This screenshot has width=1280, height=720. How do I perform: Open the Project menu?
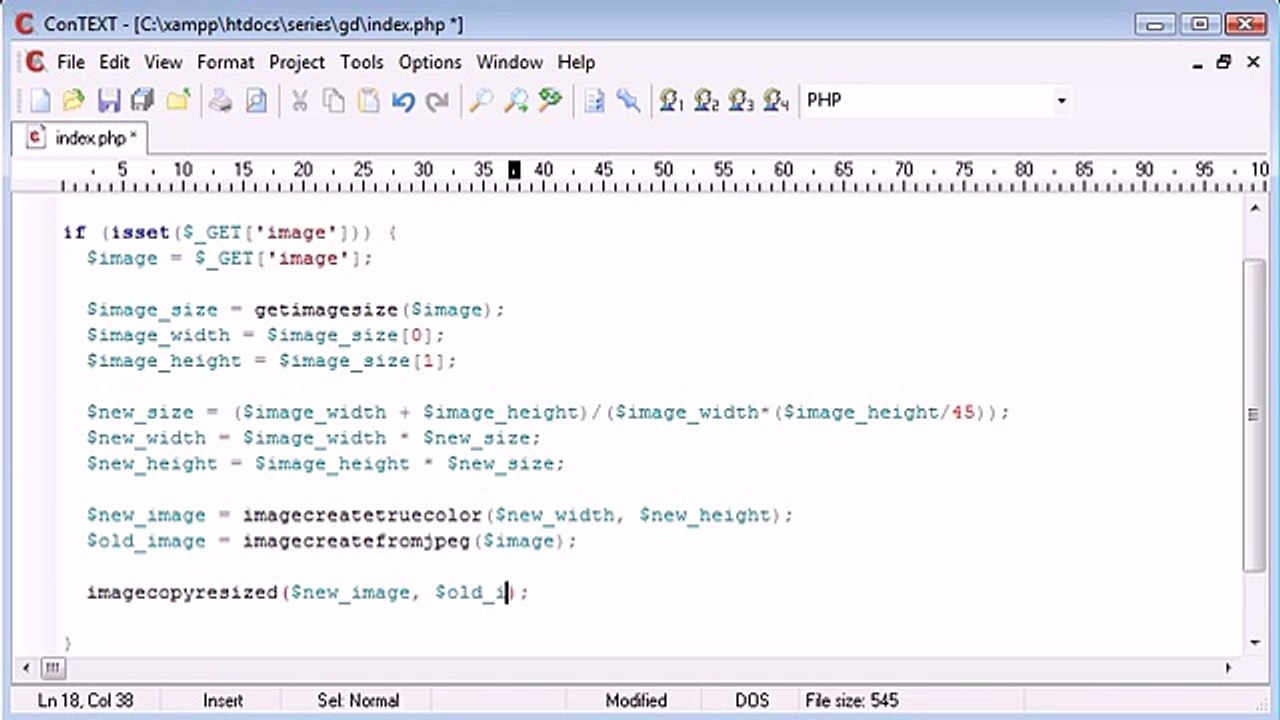coord(297,62)
